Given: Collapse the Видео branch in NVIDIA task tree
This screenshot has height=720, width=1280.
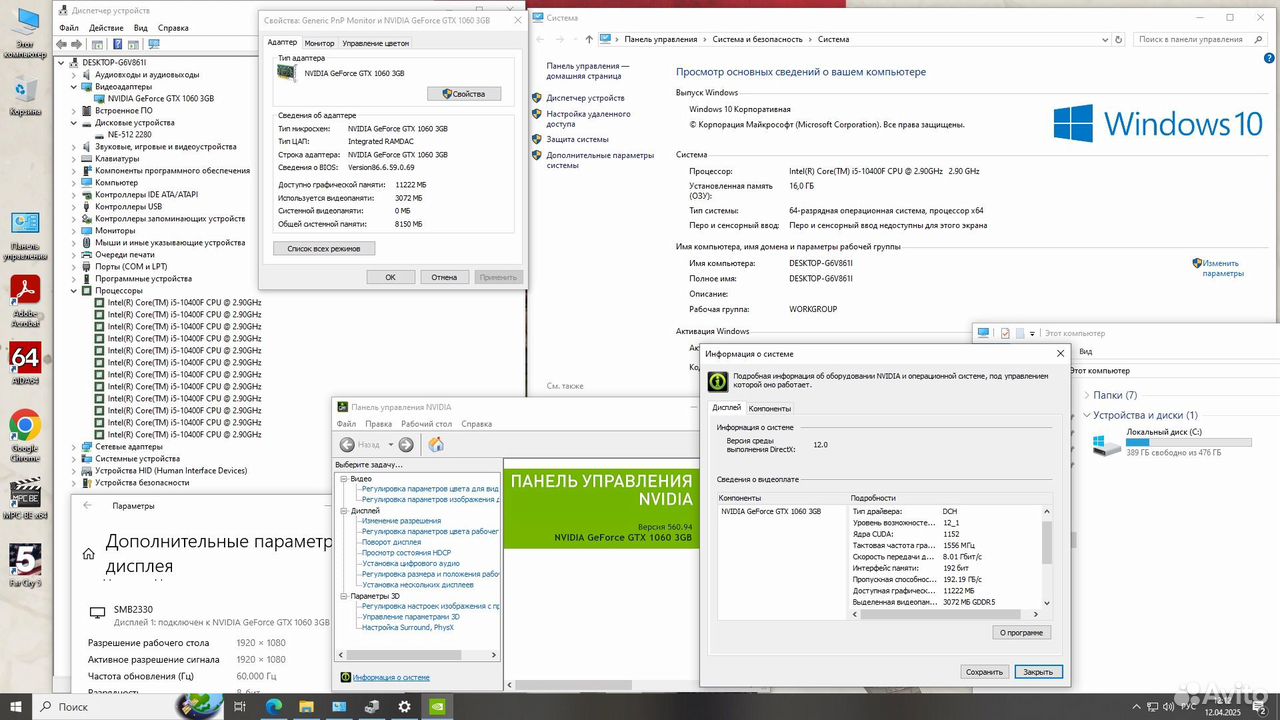Looking at the screenshot, I should [x=344, y=479].
